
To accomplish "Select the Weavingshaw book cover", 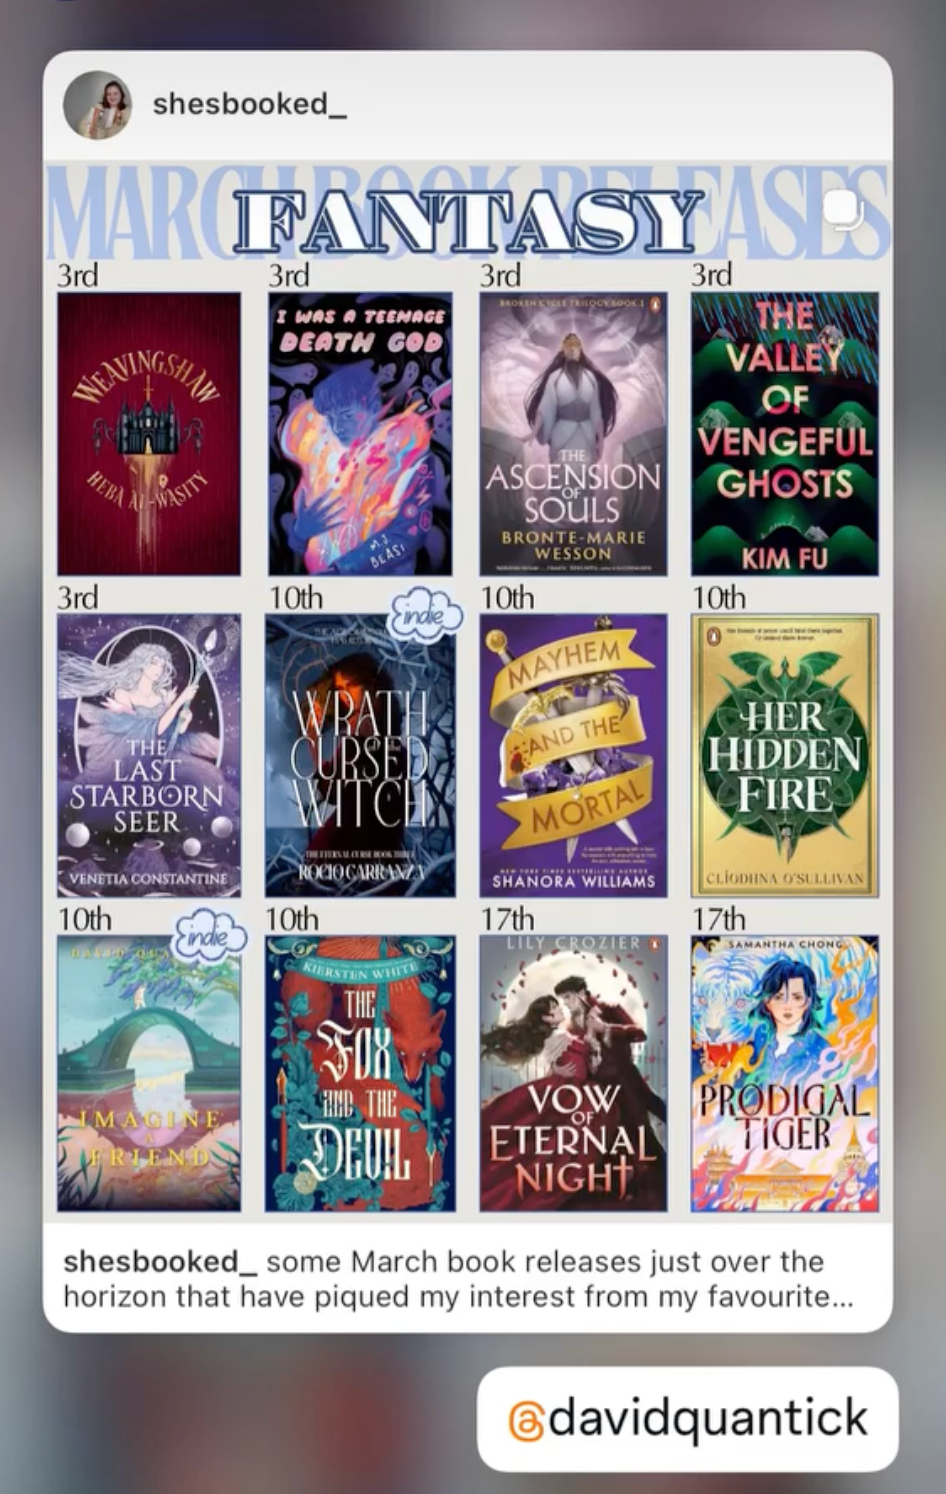I will [149, 434].
